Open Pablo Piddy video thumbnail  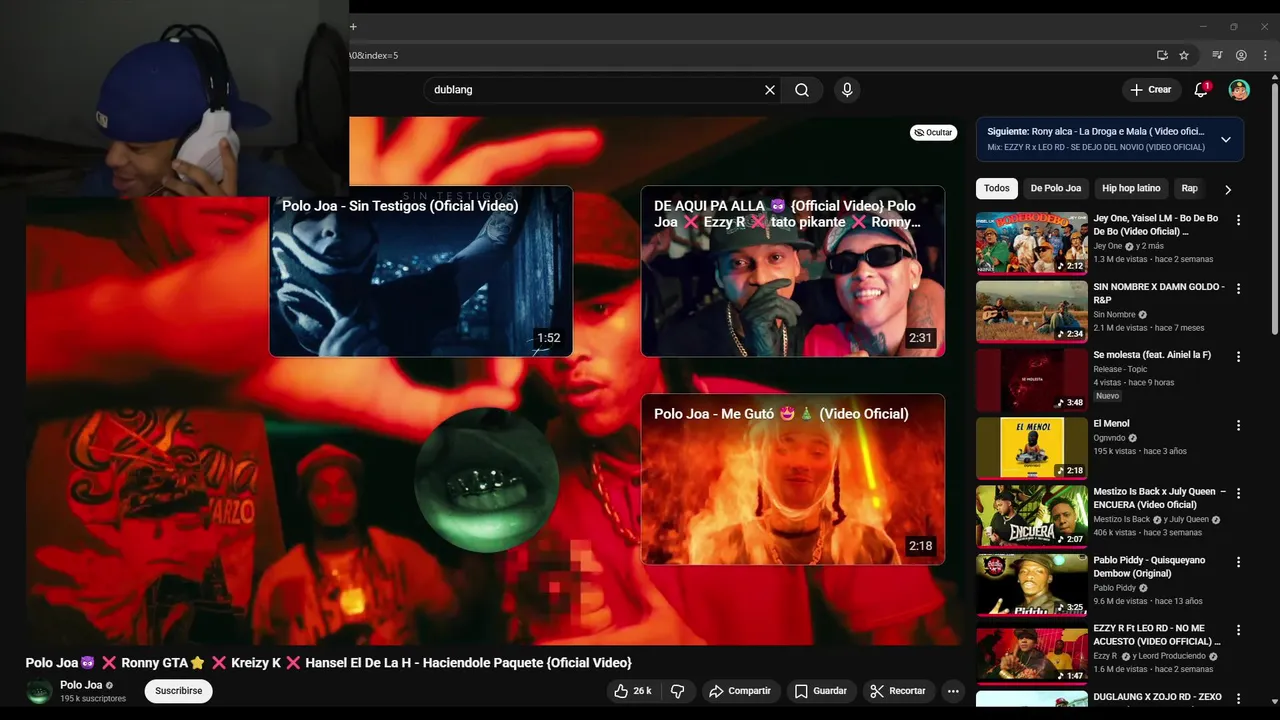click(1031, 585)
